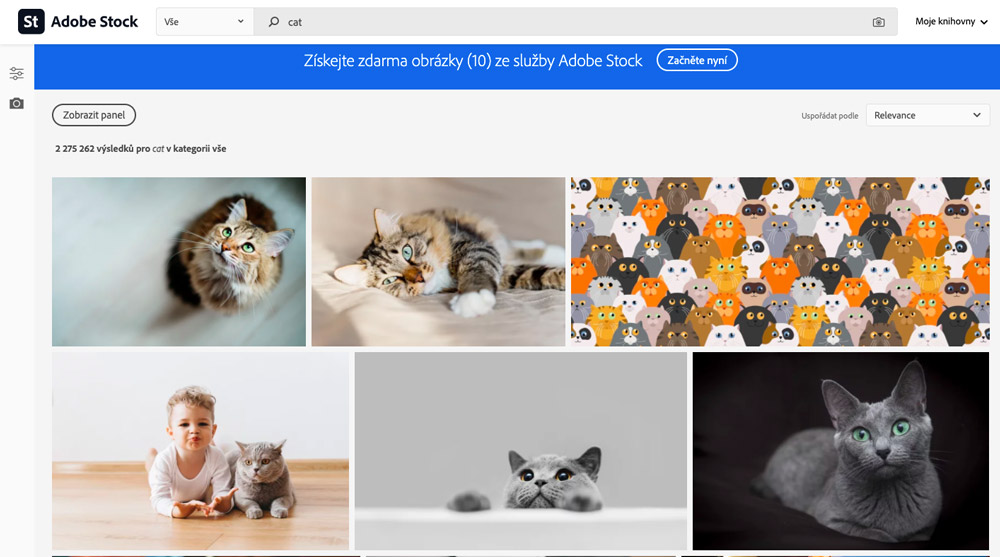Click the camera icon in the left sidebar
The image size is (1000, 557).
click(x=17, y=103)
